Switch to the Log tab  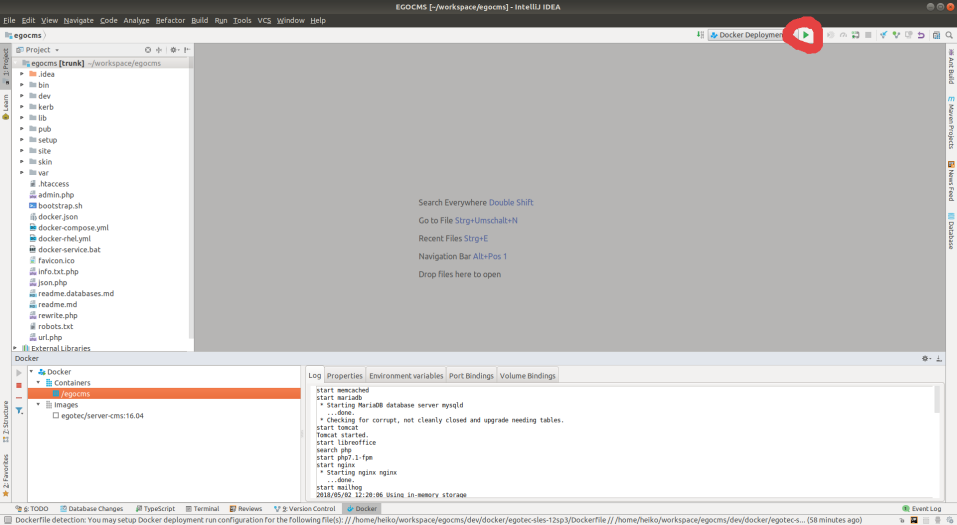pyautogui.click(x=314, y=375)
